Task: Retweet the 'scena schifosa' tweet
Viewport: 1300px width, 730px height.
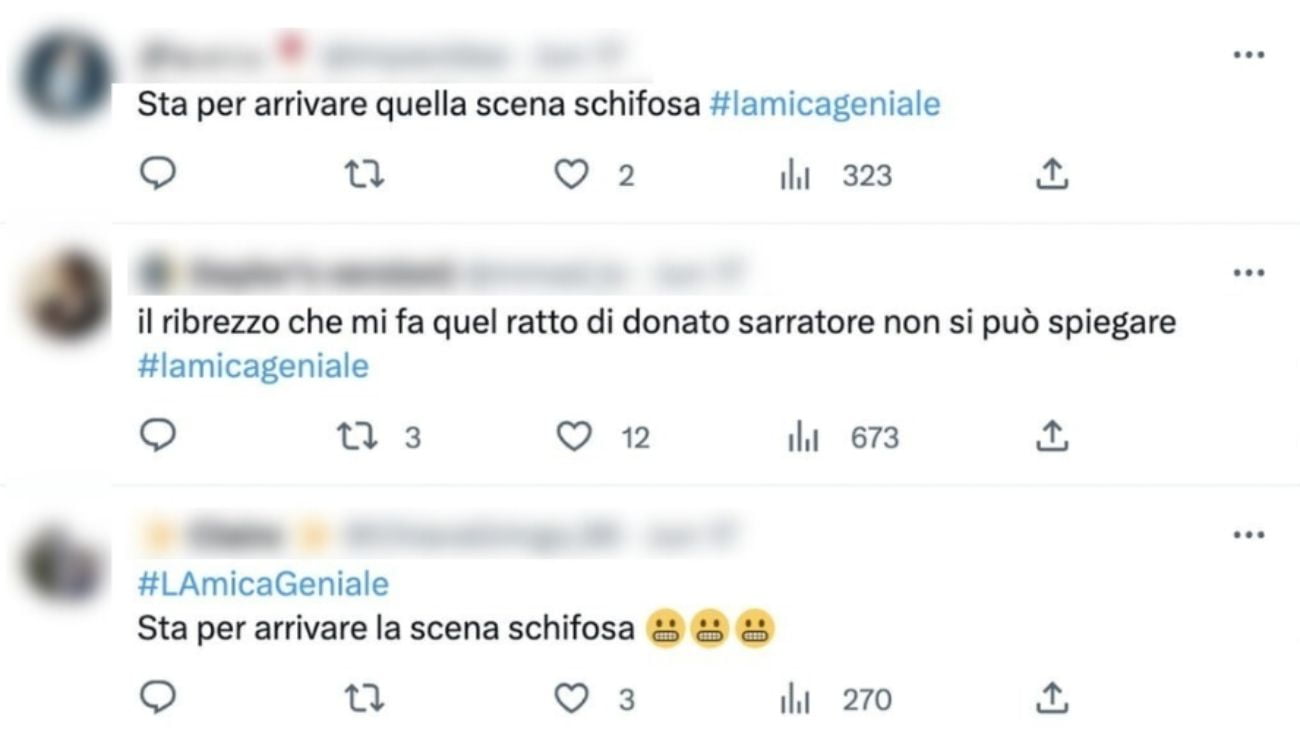Action: [365, 174]
